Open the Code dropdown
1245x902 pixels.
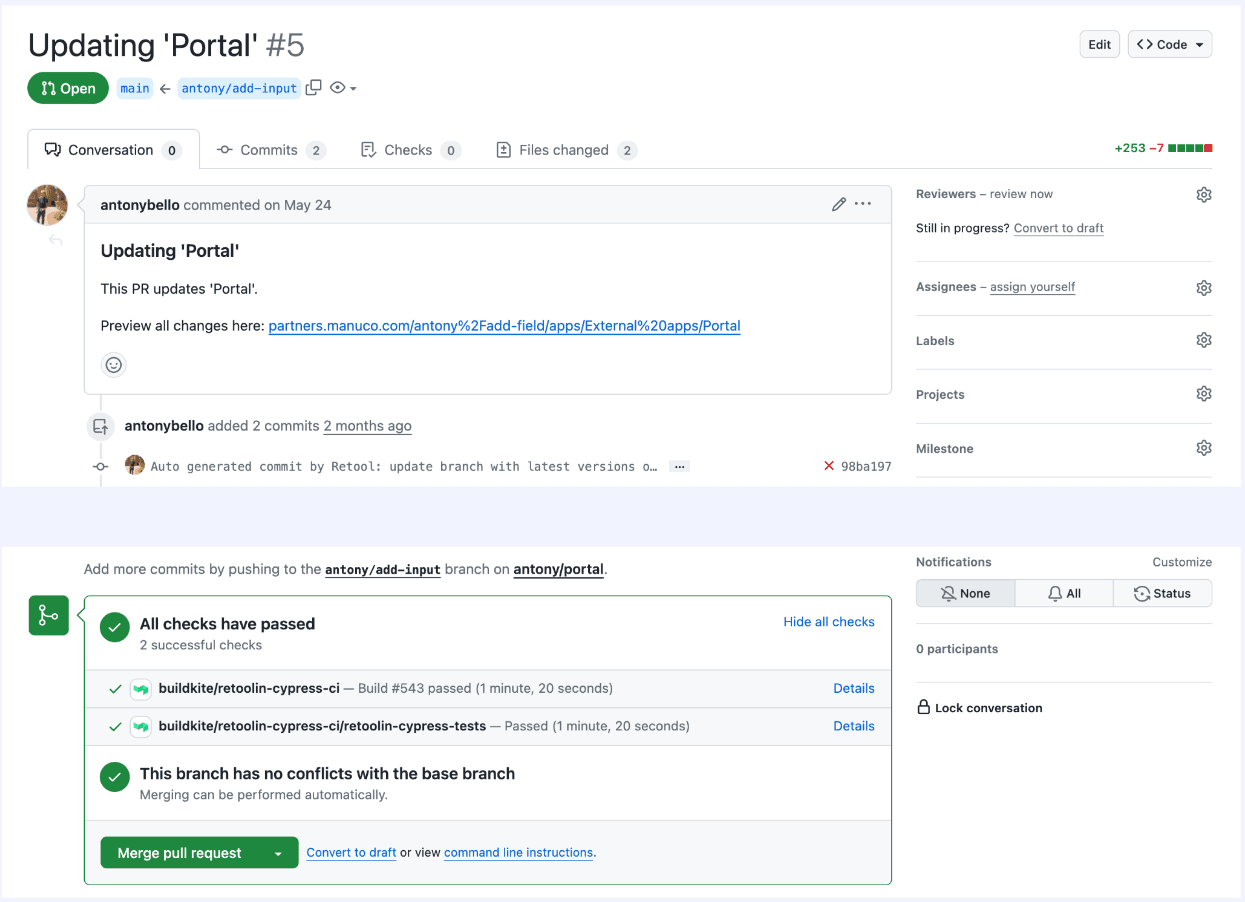[x=1169, y=44]
